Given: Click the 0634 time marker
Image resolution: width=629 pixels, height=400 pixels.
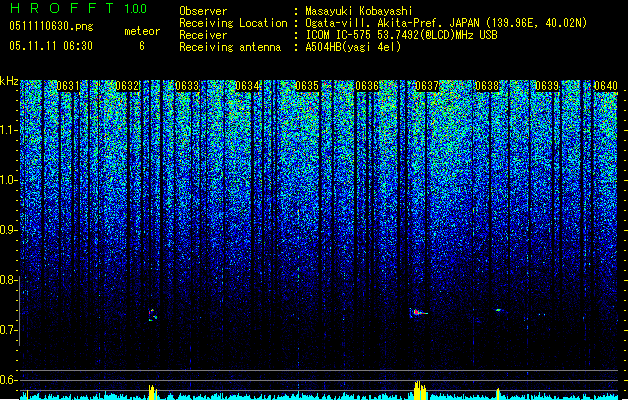Looking at the screenshot, I should [247, 86].
